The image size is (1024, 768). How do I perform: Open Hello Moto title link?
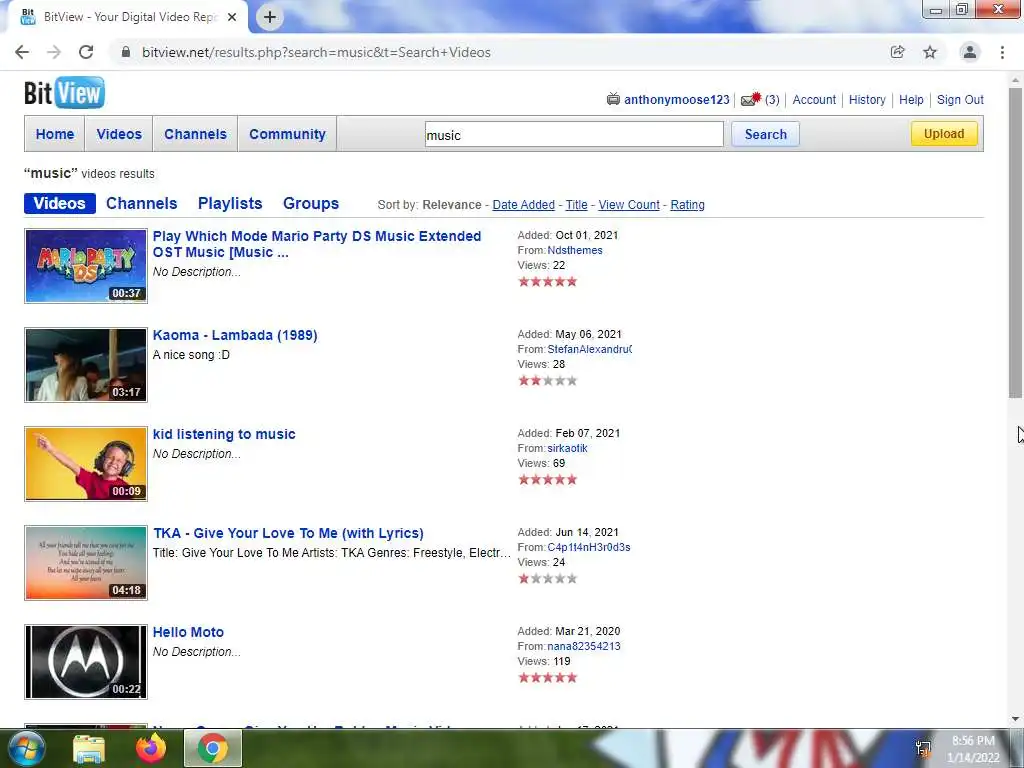tap(188, 632)
